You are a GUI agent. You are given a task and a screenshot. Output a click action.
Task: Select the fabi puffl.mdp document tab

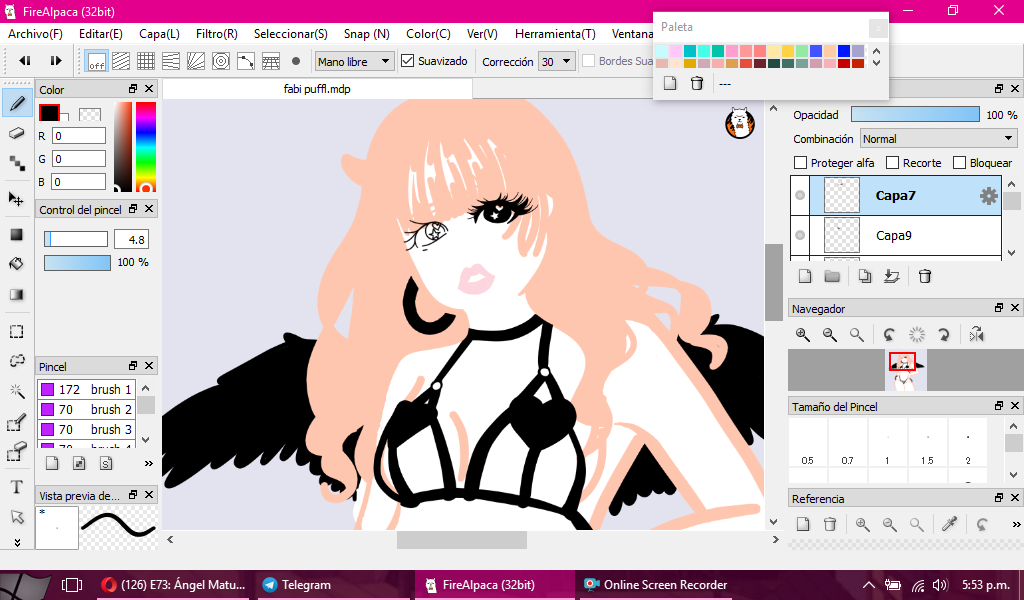tap(317, 89)
